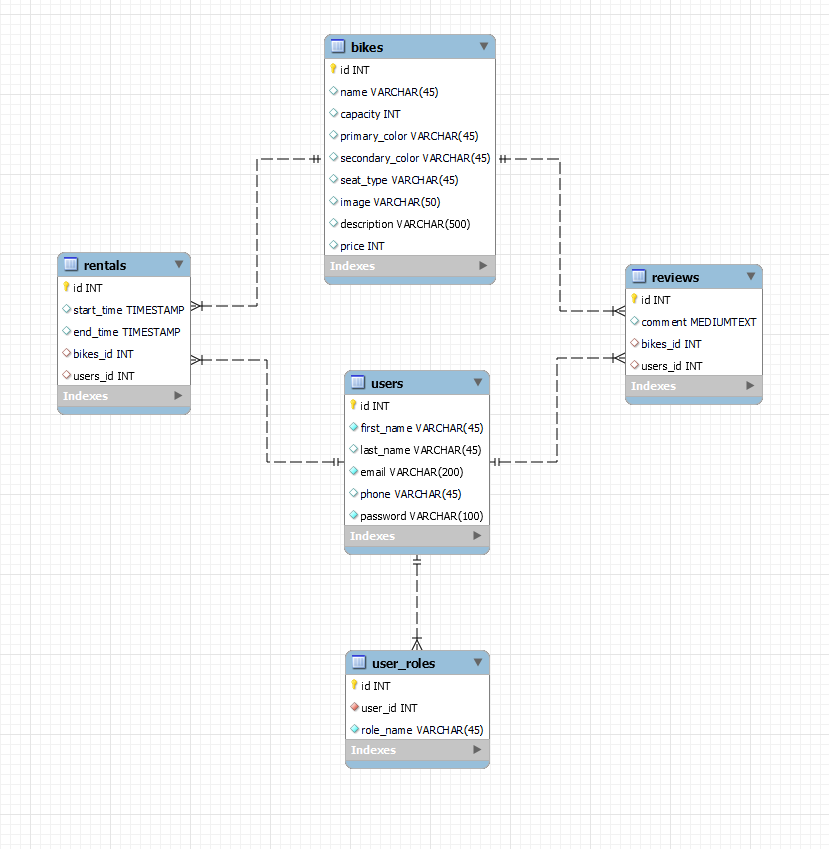Screen dimensions: 829x849
Task: Expand the Indexes section of the users table
Action: coord(478,536)
